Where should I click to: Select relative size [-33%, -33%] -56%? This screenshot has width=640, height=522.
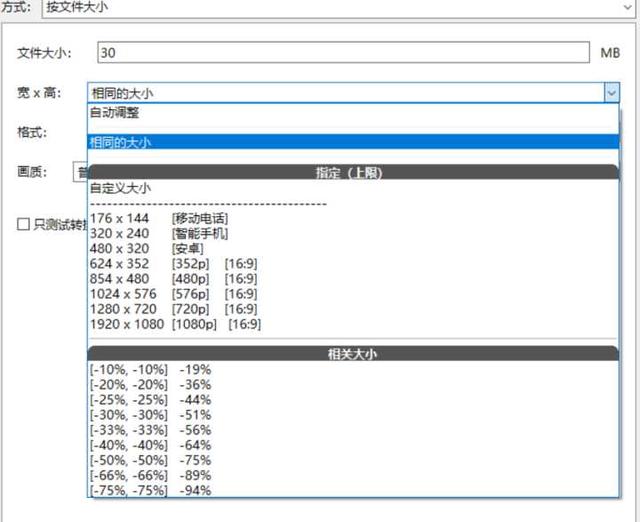pyautogui.click(x=353, y=430)
